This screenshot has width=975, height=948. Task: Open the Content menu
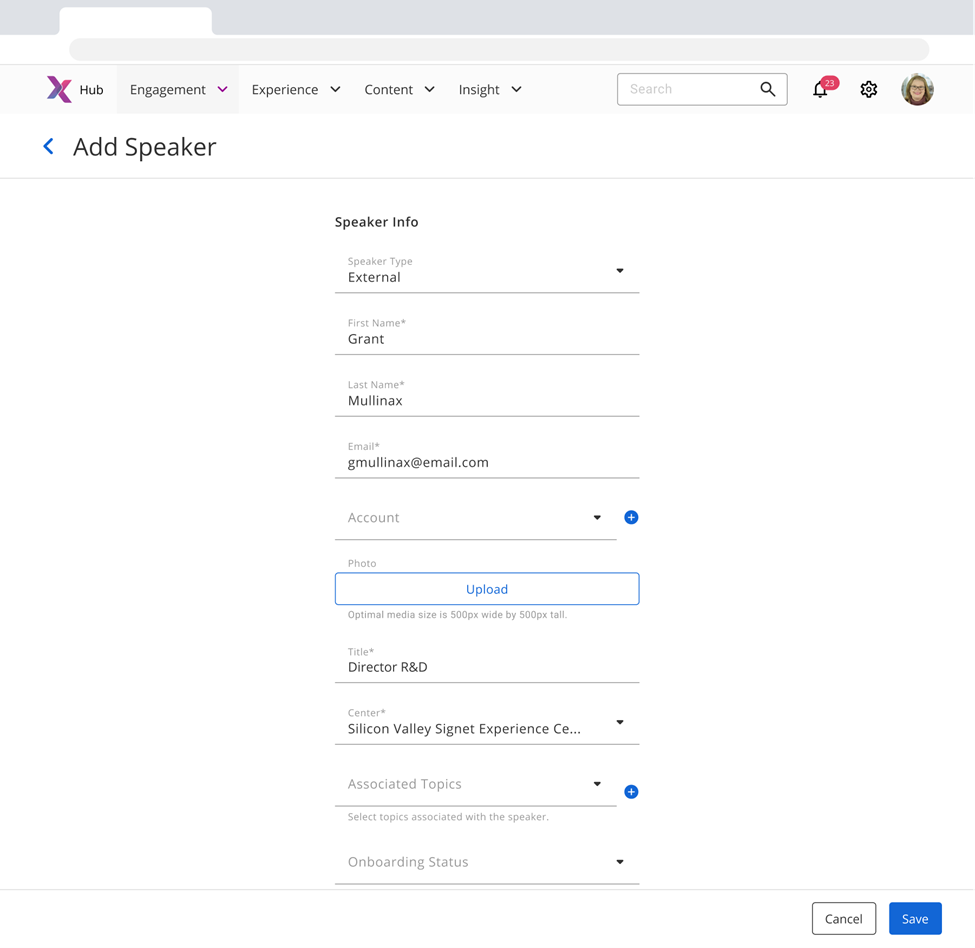pyautogui.click(x=399, y=90)
